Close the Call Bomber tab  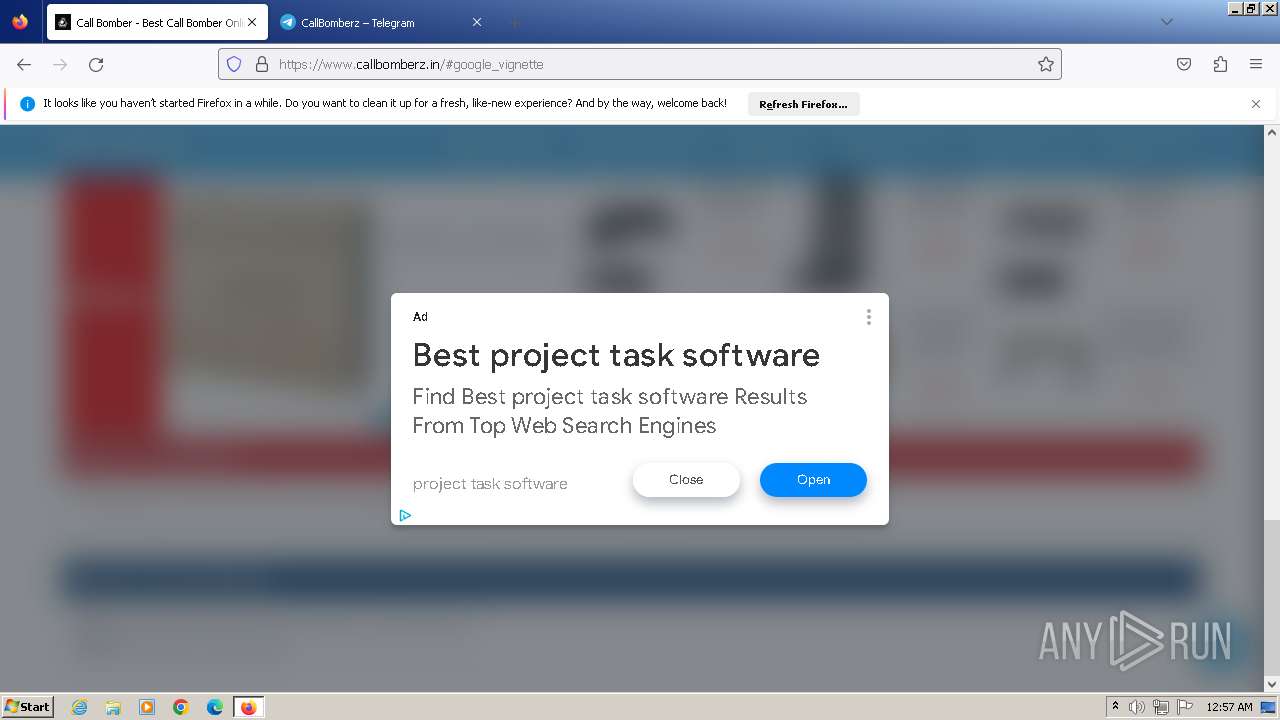[252, 22]
